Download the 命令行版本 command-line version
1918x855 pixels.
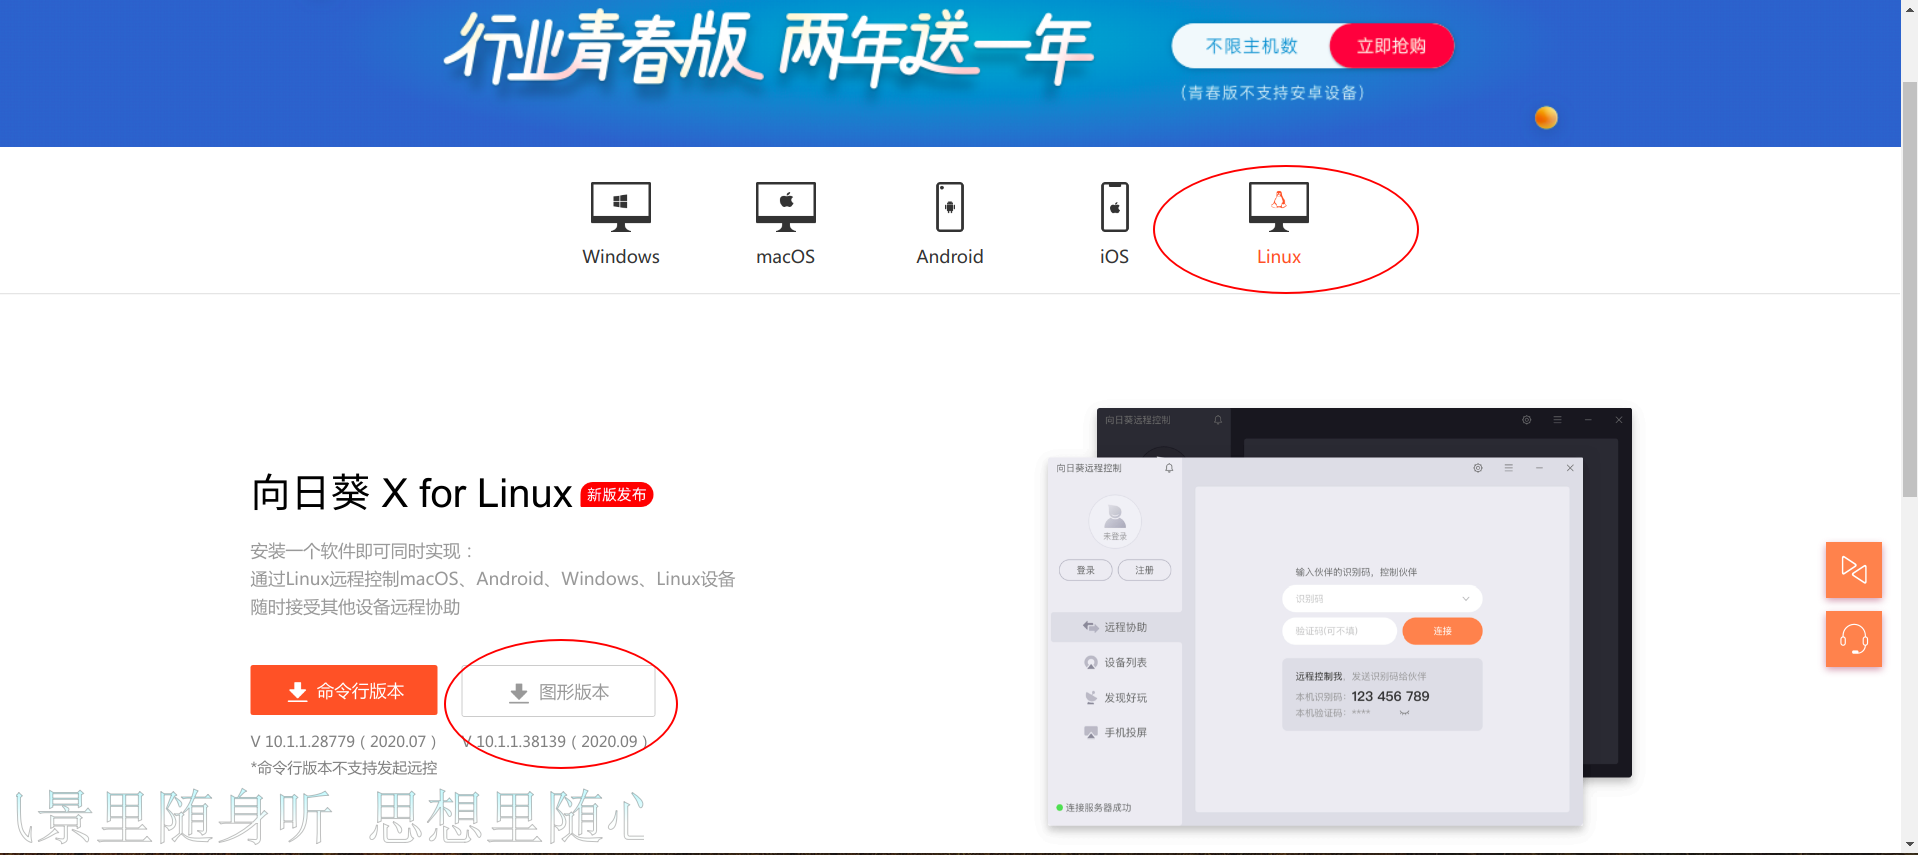point(344,690)
